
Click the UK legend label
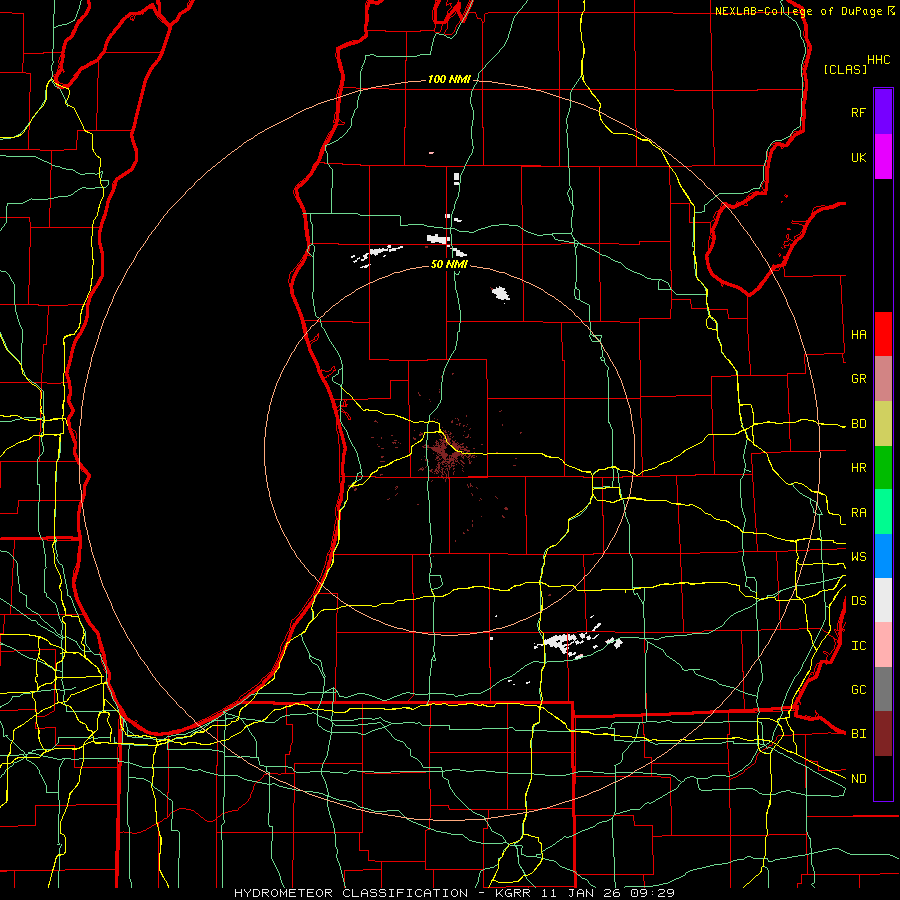coord(858,157)
